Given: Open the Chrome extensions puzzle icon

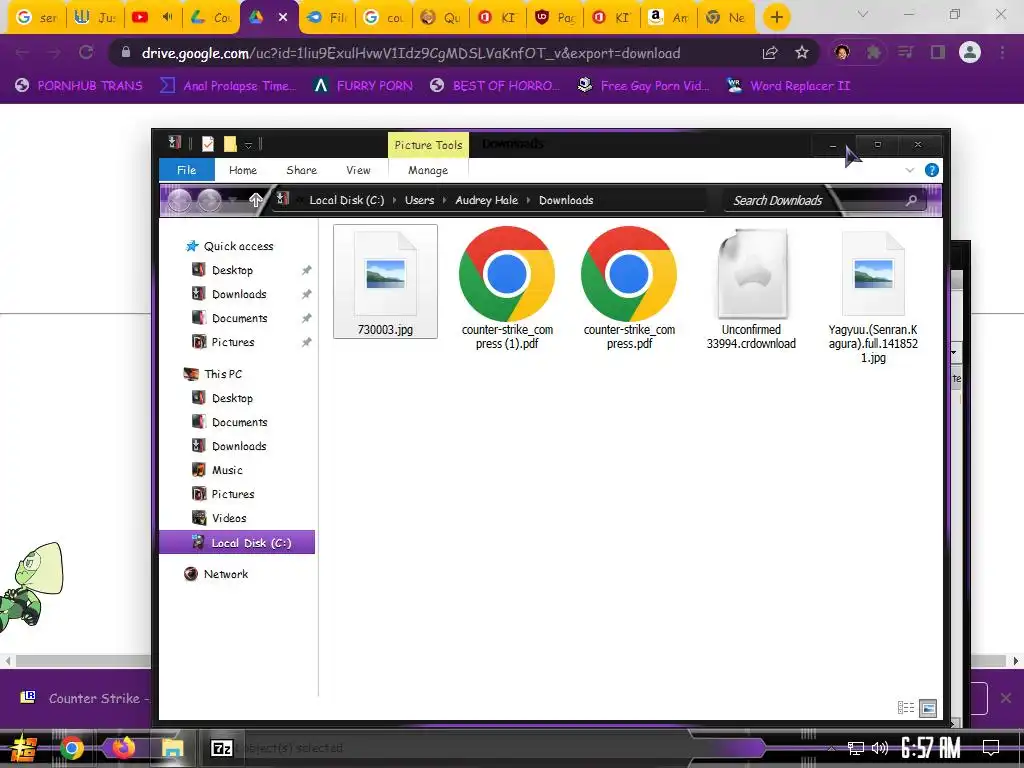Looking at the screenshot, I should pyautogui.click(x=873, y=52).
